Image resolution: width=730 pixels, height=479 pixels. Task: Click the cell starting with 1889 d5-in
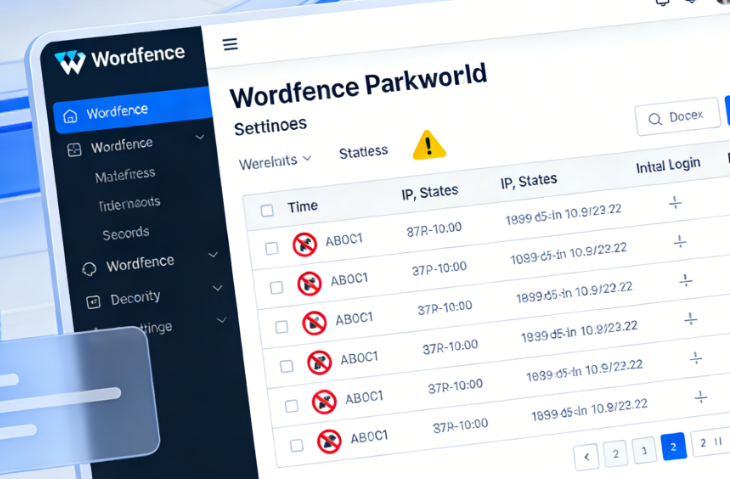tap(584, 371)
